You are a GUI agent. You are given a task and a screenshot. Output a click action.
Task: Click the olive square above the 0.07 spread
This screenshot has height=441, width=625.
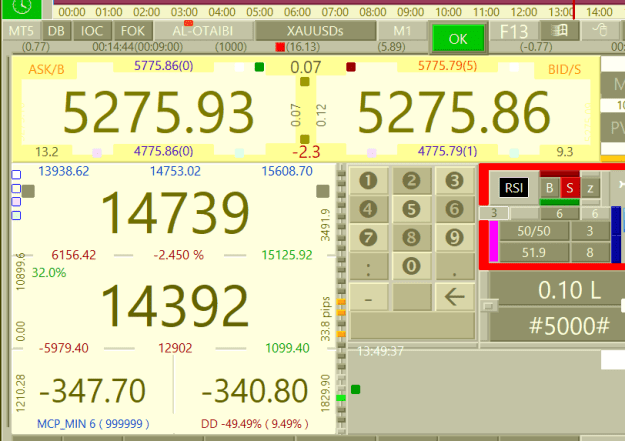(305, 82)
